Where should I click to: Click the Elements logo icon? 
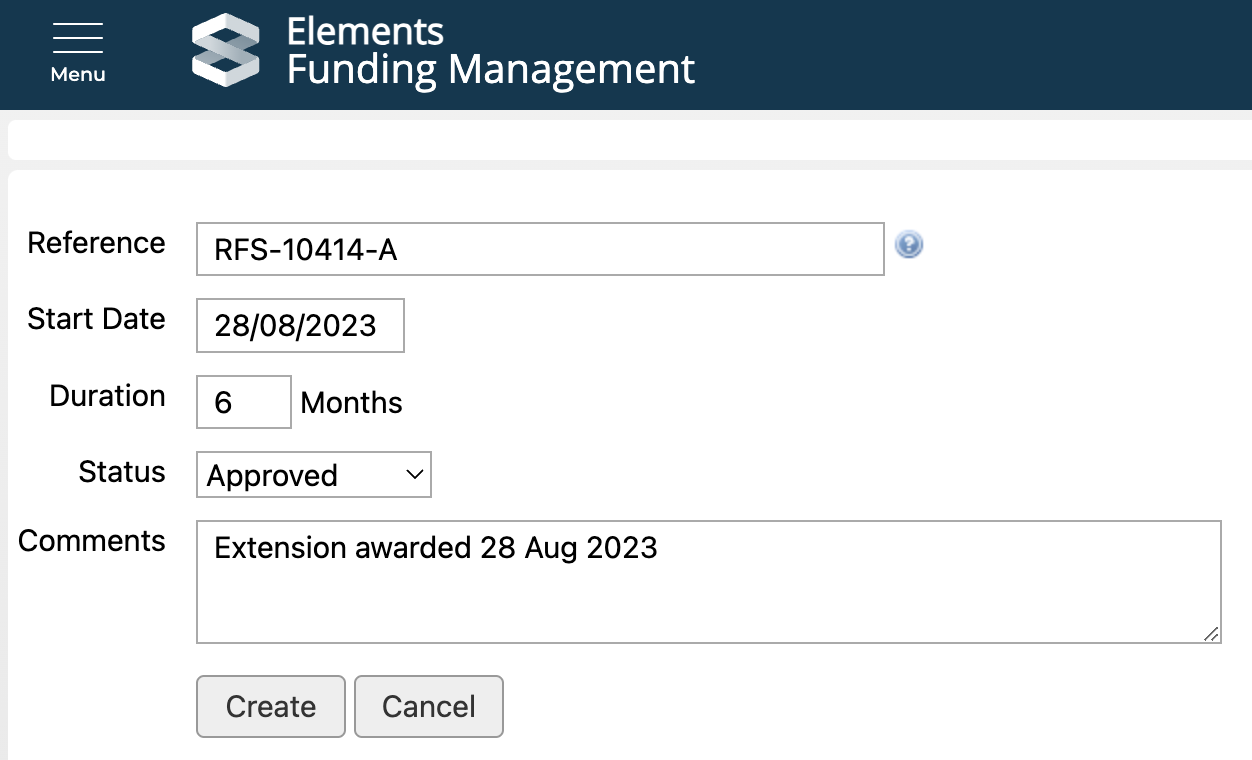225,50
